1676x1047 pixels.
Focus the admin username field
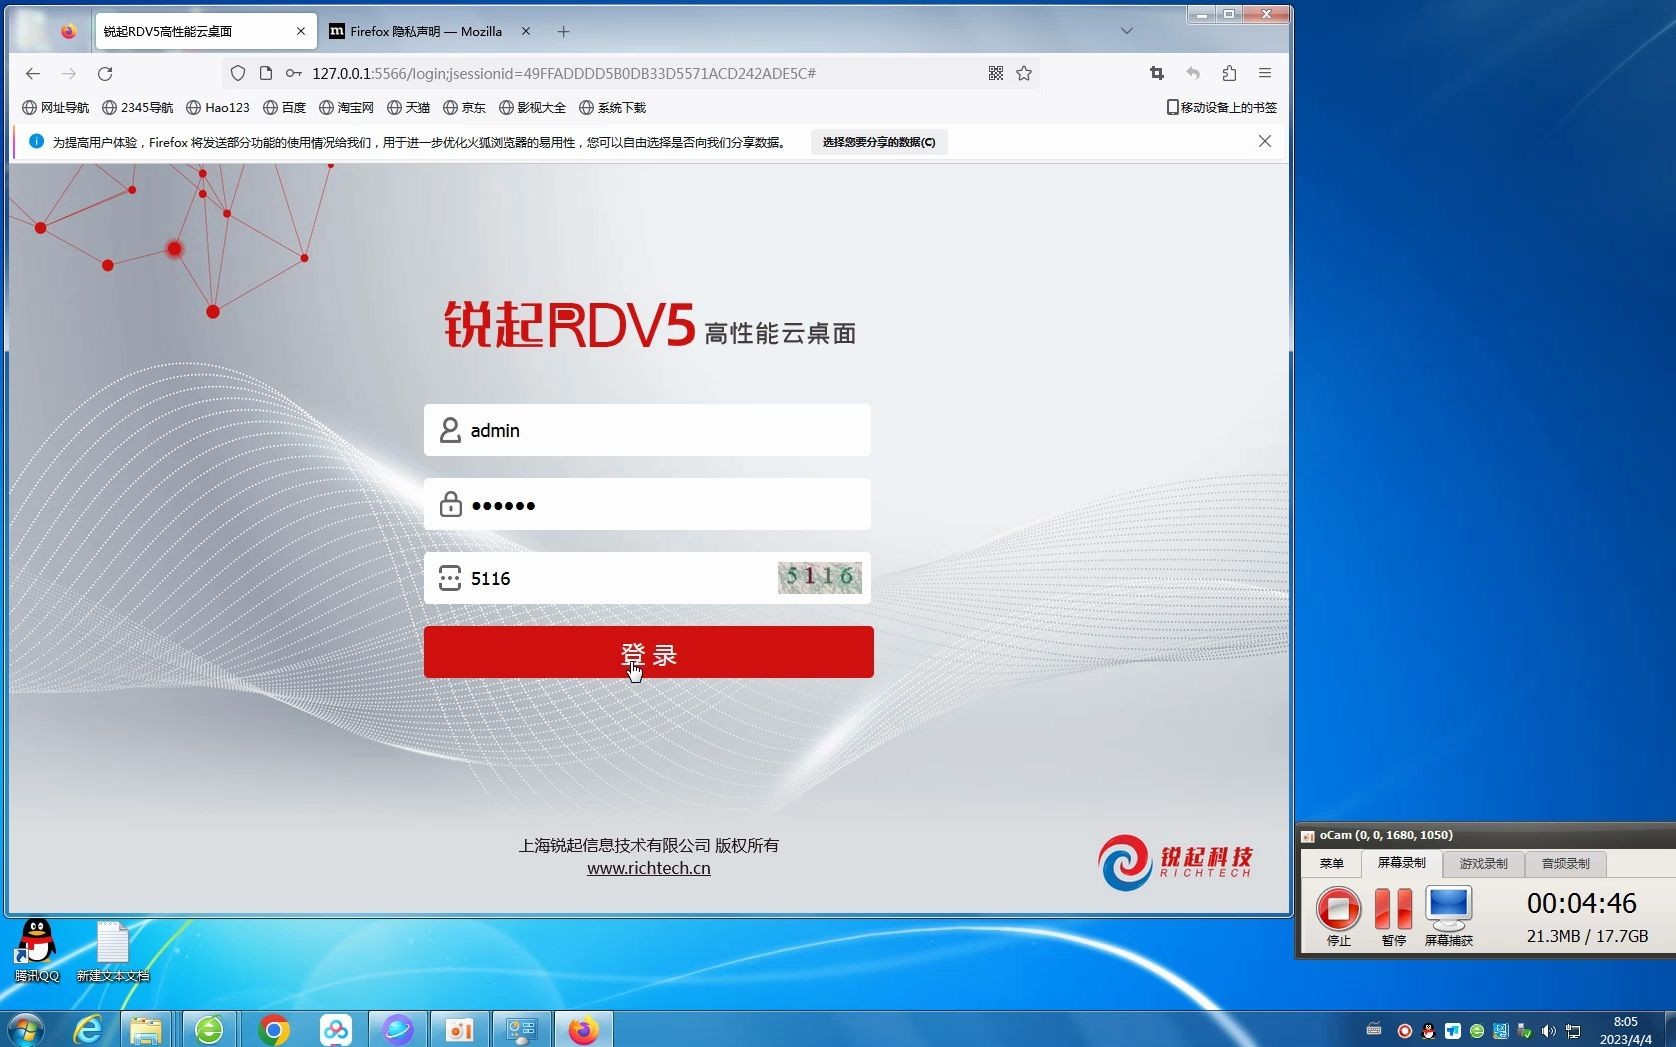(647, 430)
